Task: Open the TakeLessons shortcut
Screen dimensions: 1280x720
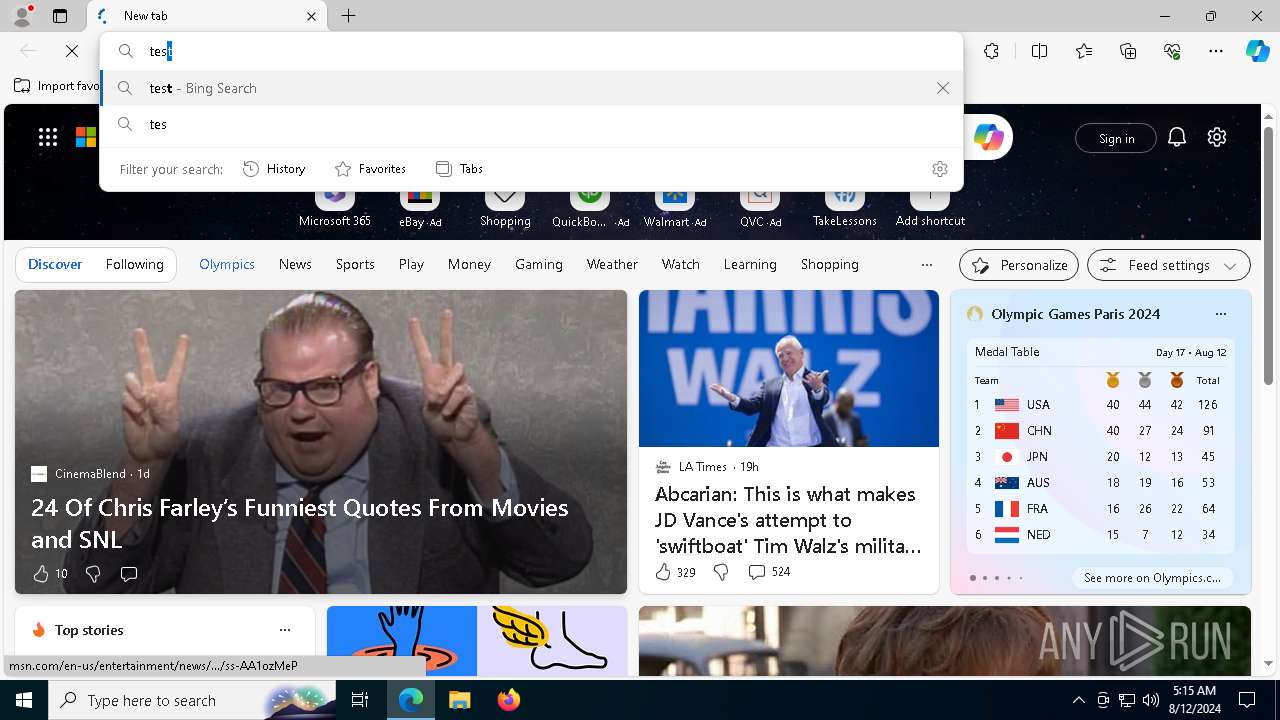Action: 844,208
